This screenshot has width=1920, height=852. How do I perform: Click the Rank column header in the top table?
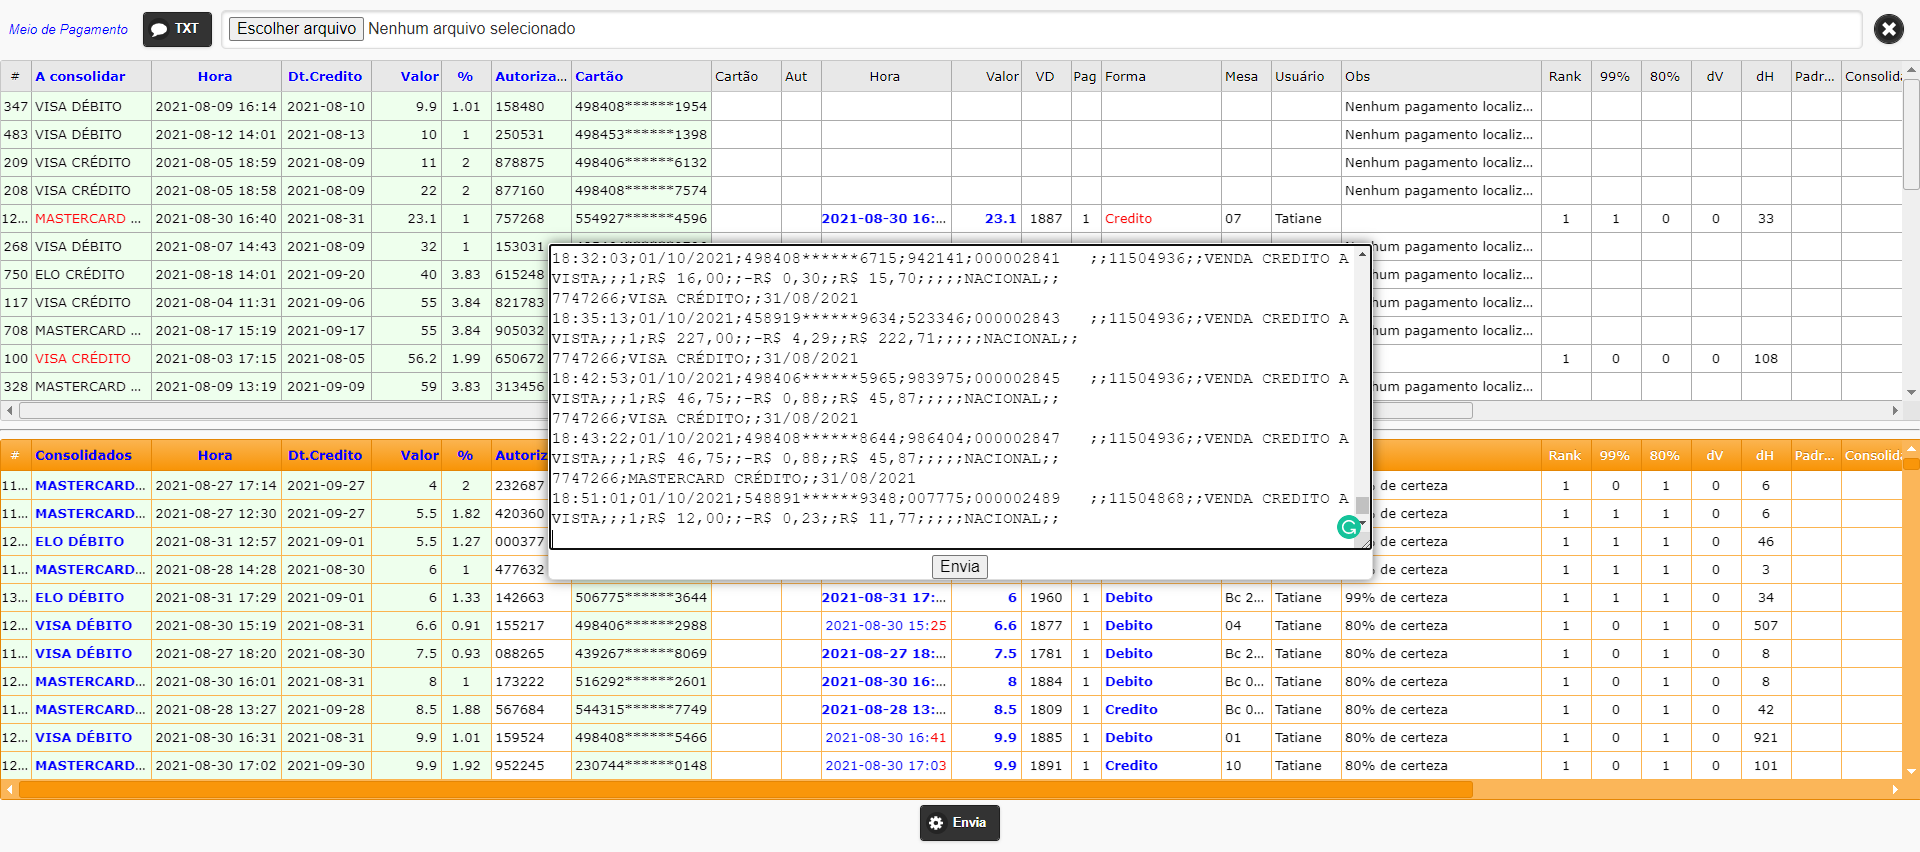tap(1565, 76)
